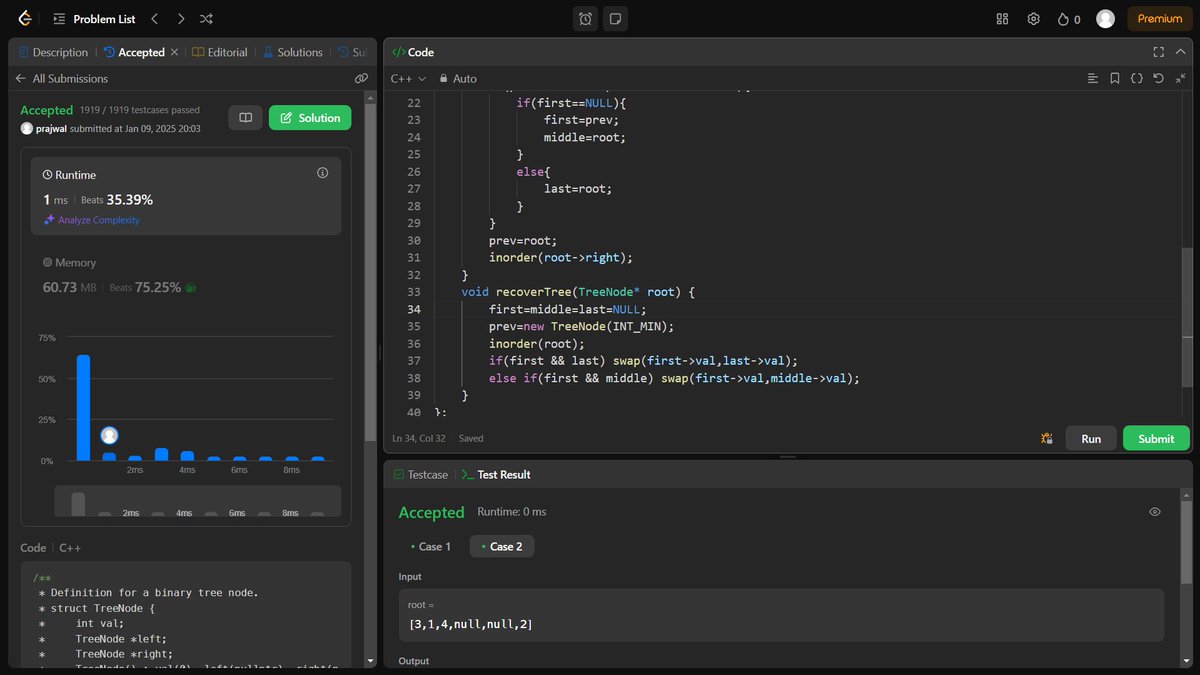Click the Premium button
This screenshot has width=1200, height=675.
pos(1160,18)
